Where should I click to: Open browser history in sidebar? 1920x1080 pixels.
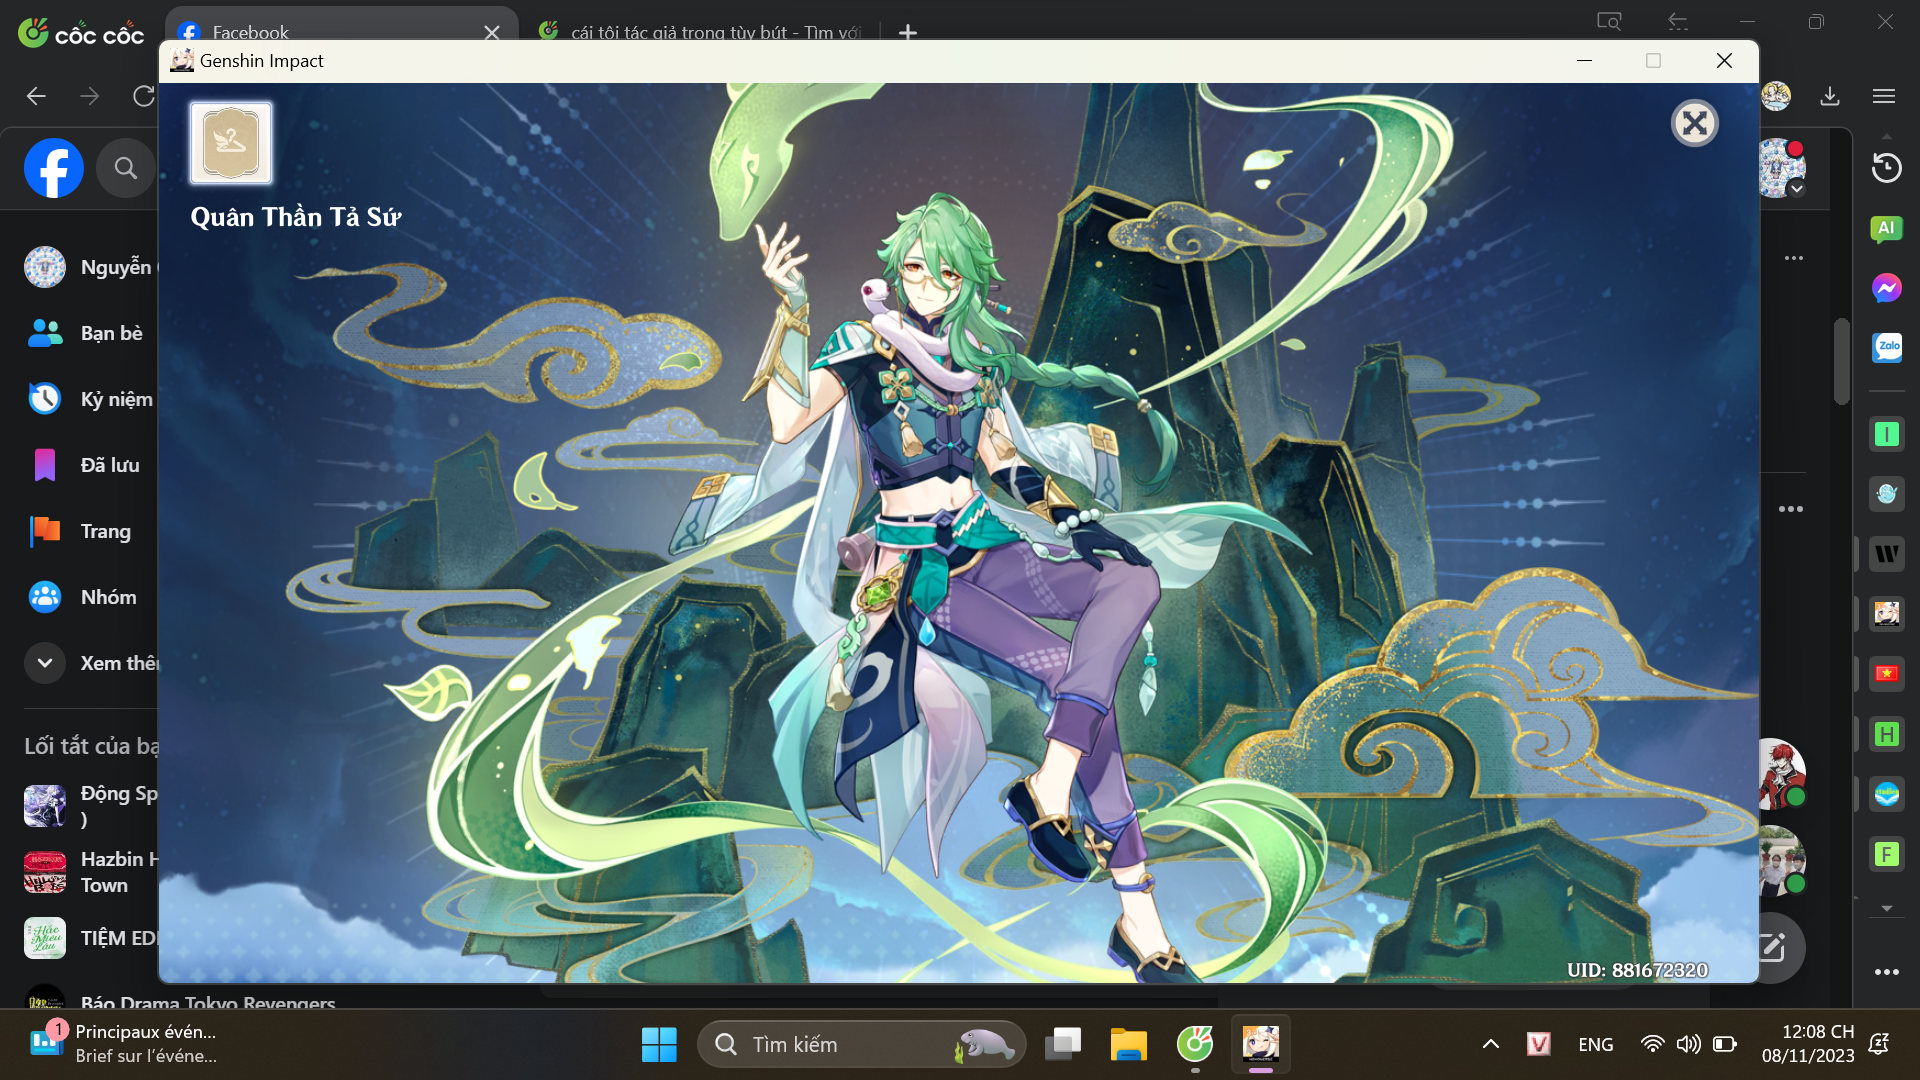click(x=1886, y=167)
